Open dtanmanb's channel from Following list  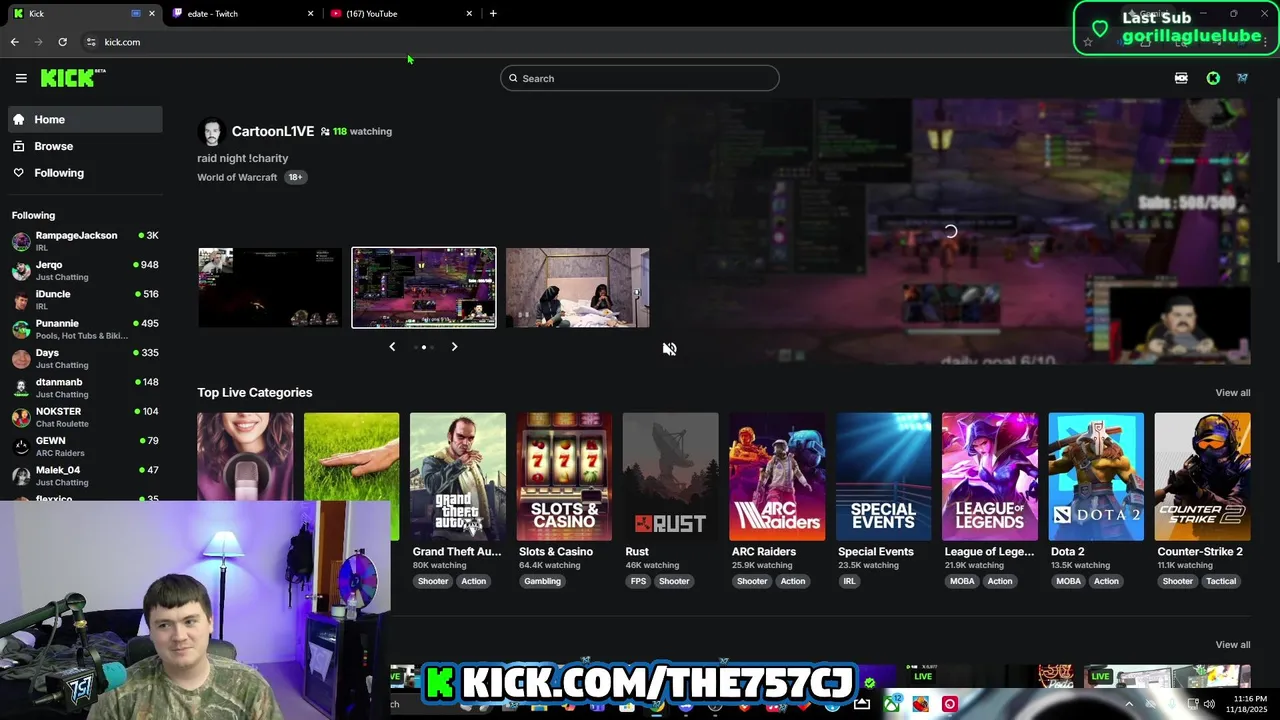coord(84,387)
